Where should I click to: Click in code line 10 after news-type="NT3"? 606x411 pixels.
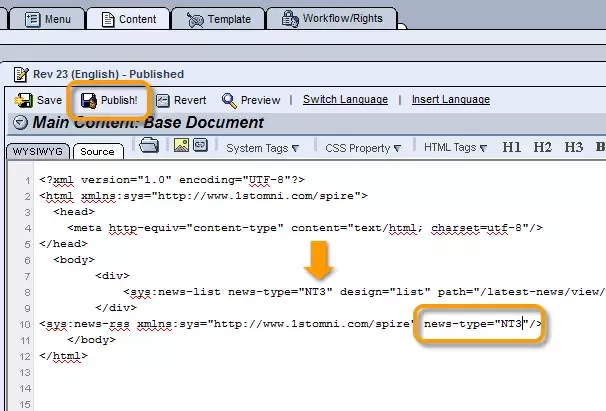pos(525,323)
